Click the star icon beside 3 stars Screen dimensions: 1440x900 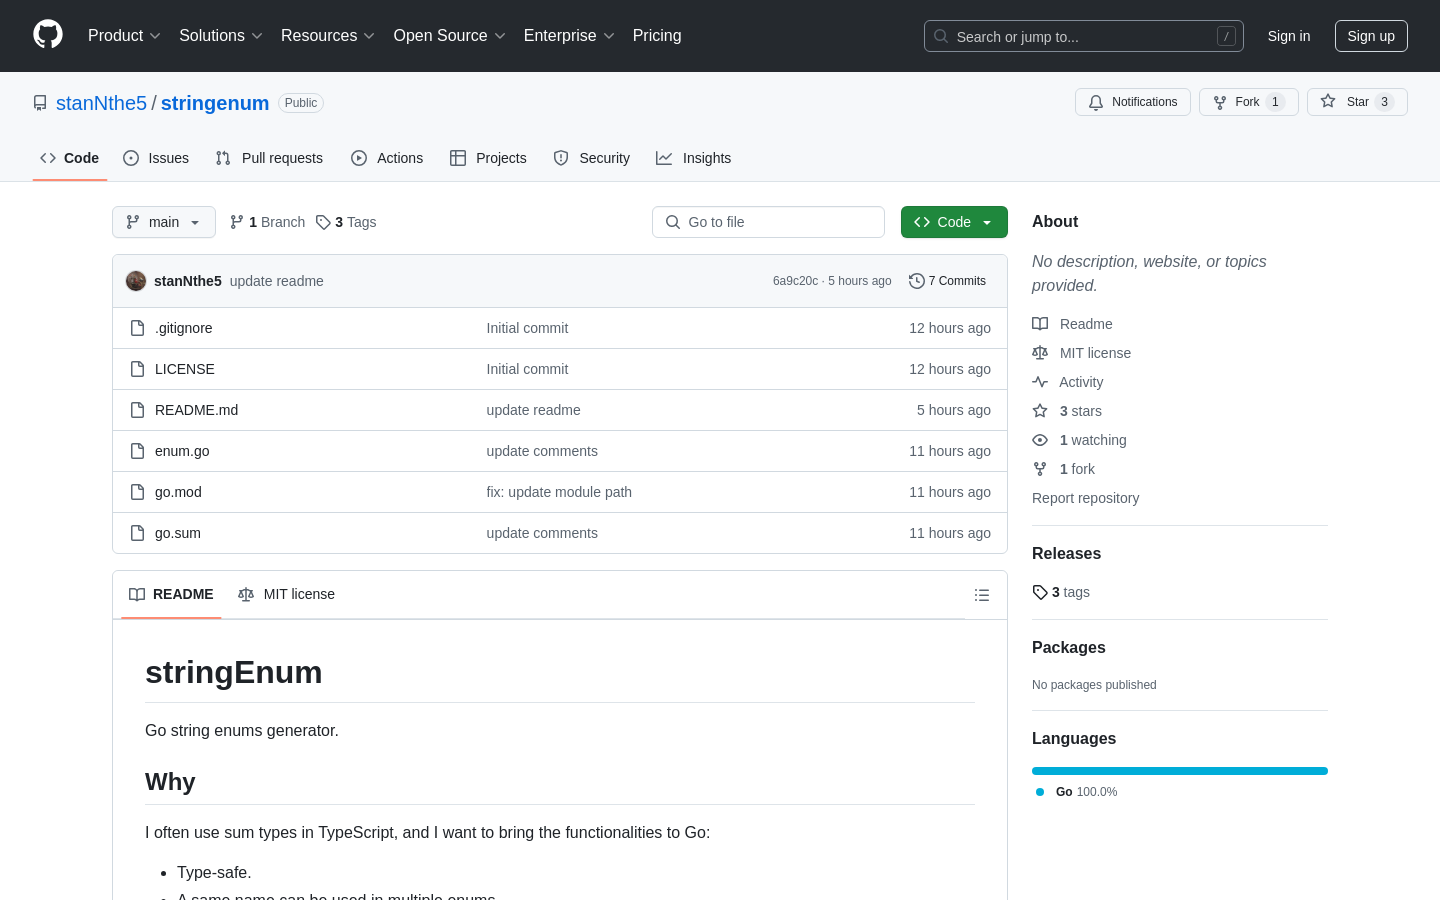pyautogui.click(x=1040, y=411)
